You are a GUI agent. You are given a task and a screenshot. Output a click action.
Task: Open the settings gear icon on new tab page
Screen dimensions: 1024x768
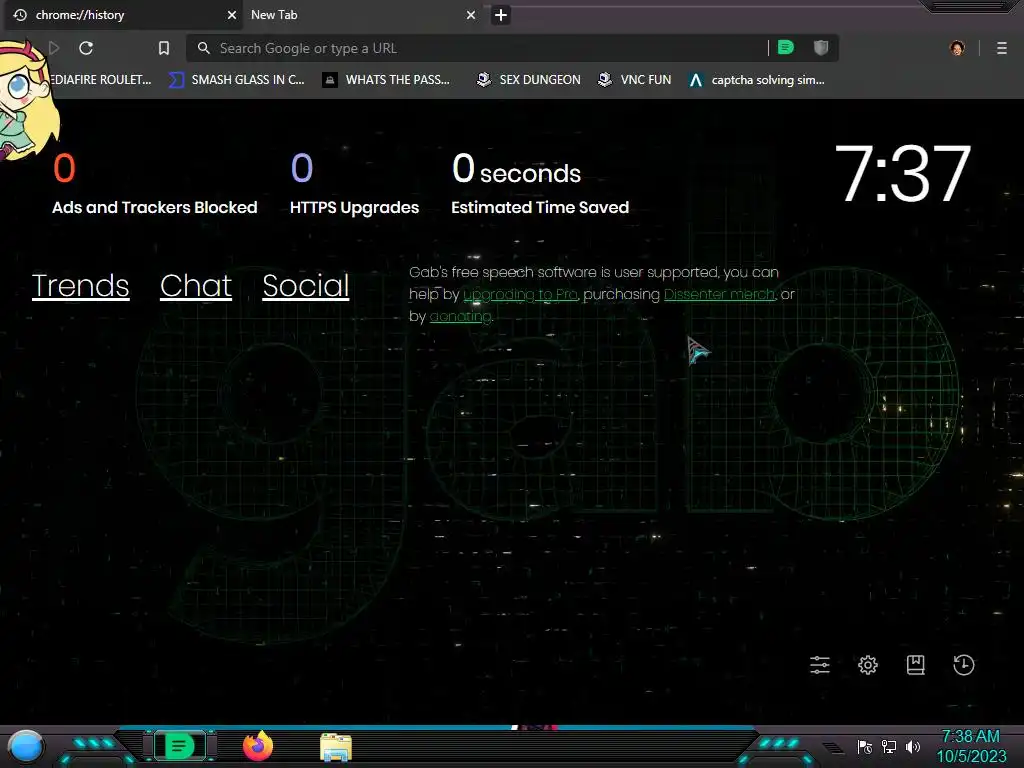pyautogui.click(x=868, y=665)
